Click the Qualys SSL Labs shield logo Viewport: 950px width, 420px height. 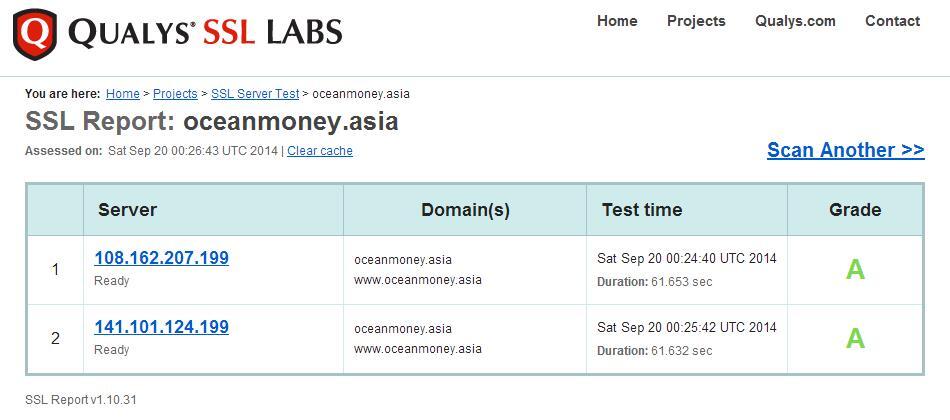[x=35, y=33]
